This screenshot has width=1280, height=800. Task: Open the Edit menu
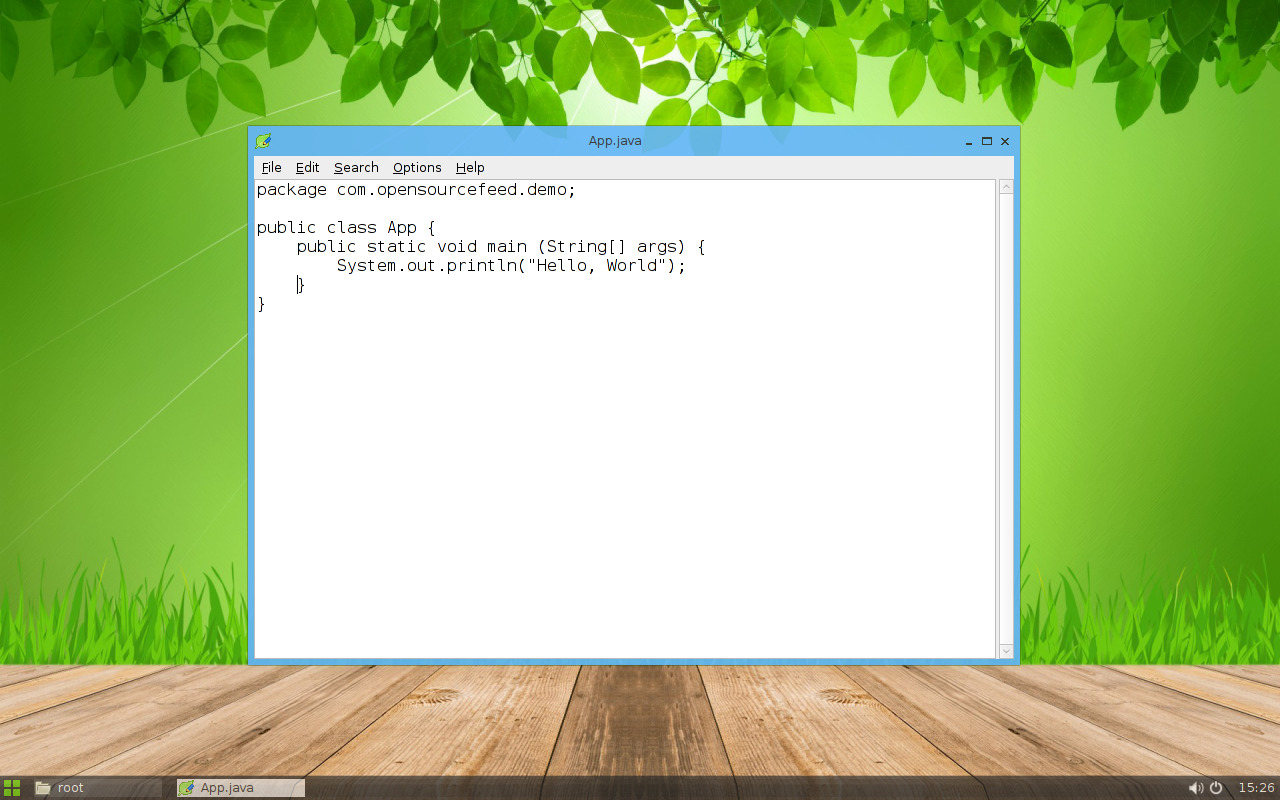coord(307,167)
